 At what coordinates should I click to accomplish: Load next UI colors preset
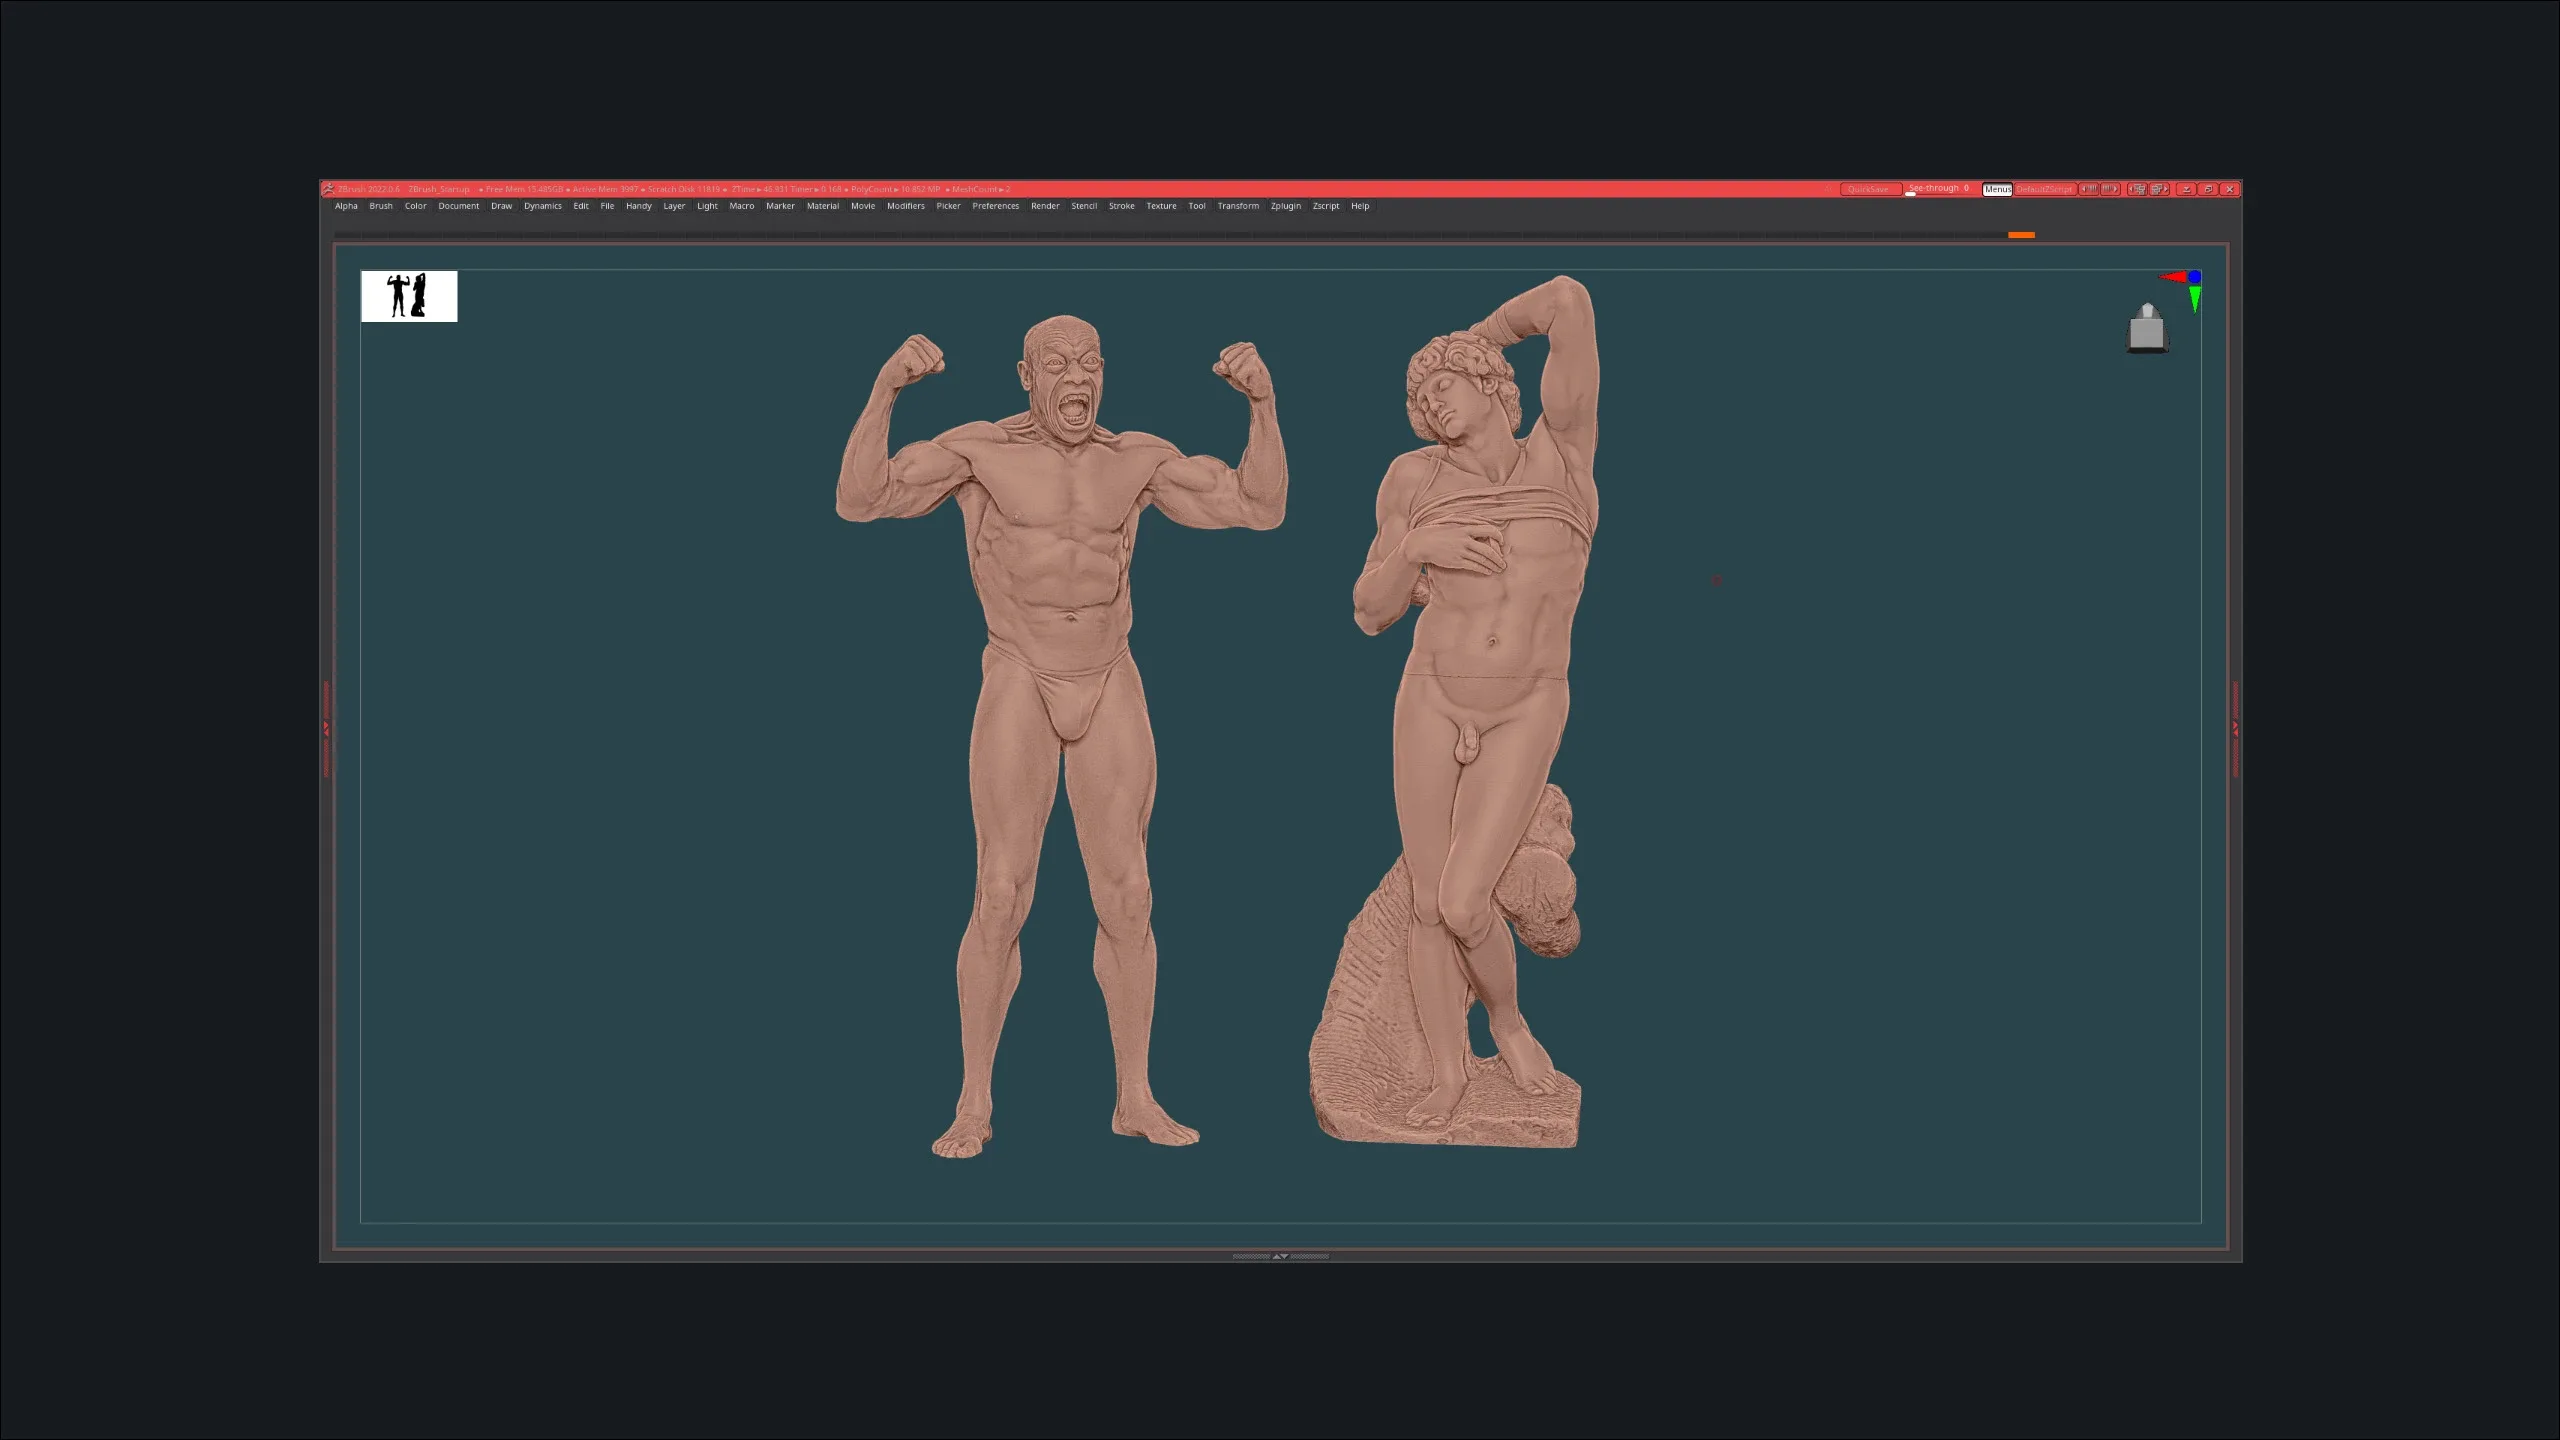(x=2110, y=189)
